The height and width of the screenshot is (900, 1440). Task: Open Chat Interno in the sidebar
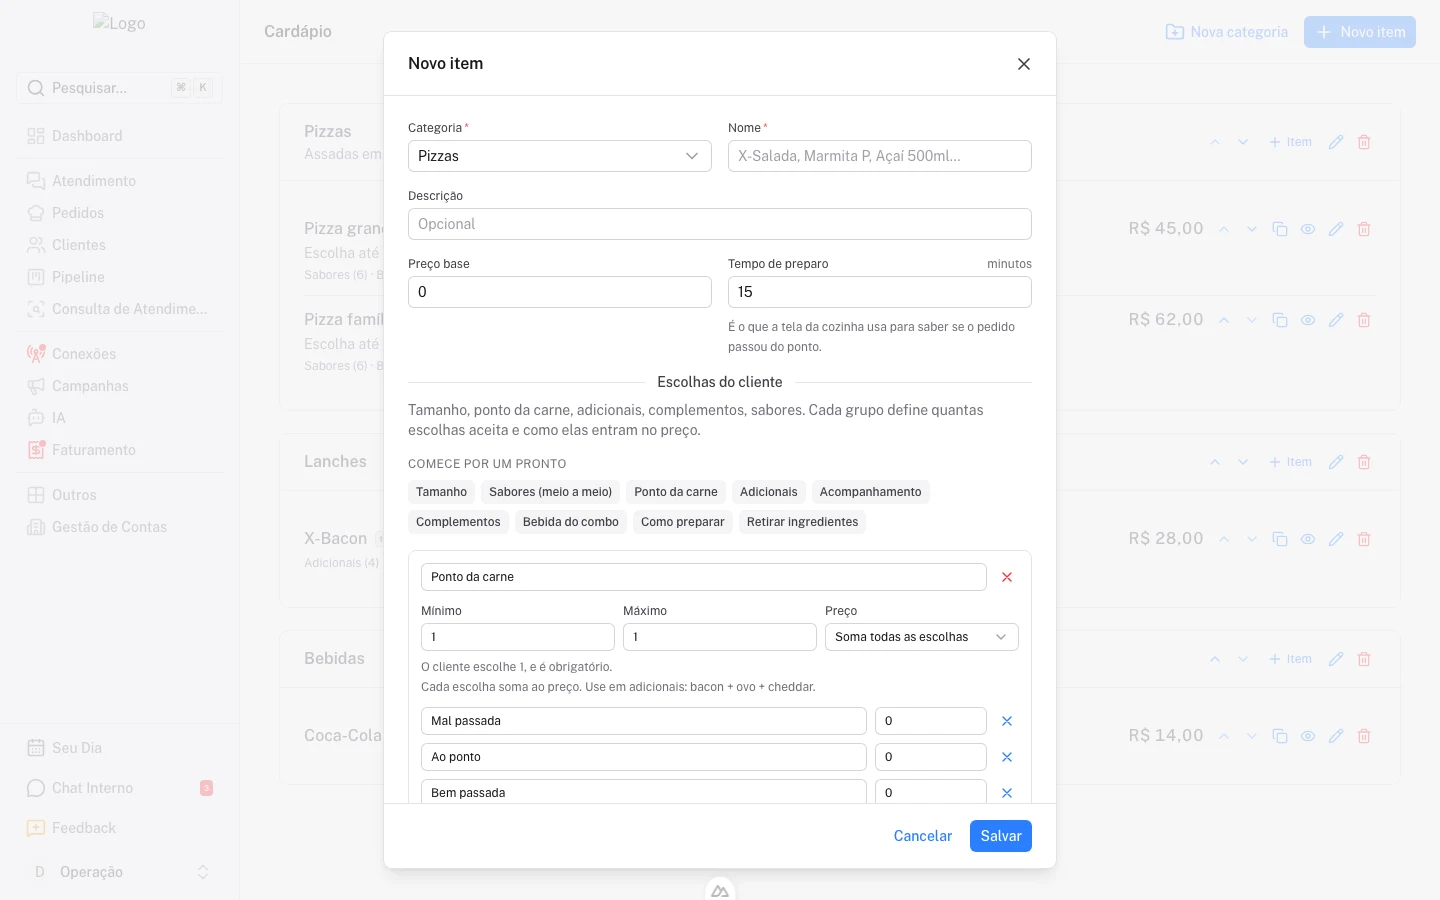point(120,788)
